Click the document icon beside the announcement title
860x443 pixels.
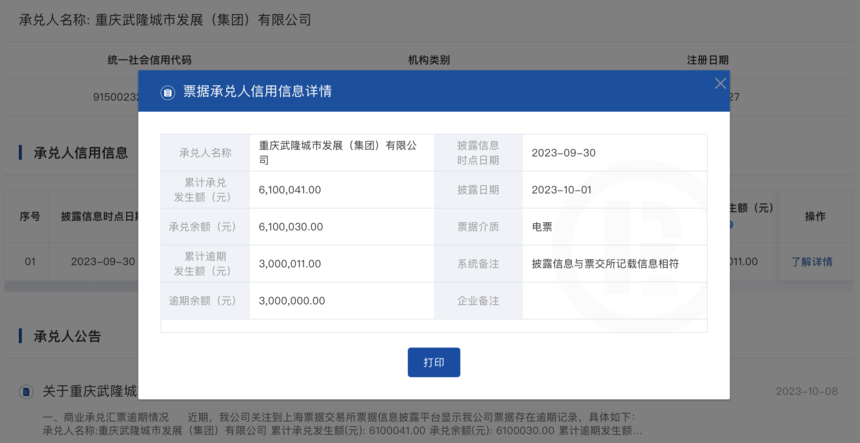[26, 391]
